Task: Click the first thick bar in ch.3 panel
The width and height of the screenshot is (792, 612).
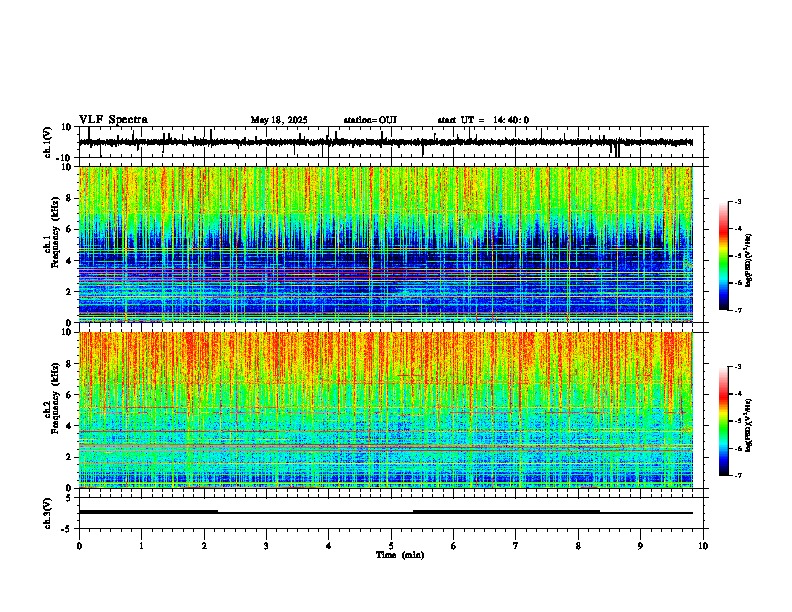Action: point(148,512)
